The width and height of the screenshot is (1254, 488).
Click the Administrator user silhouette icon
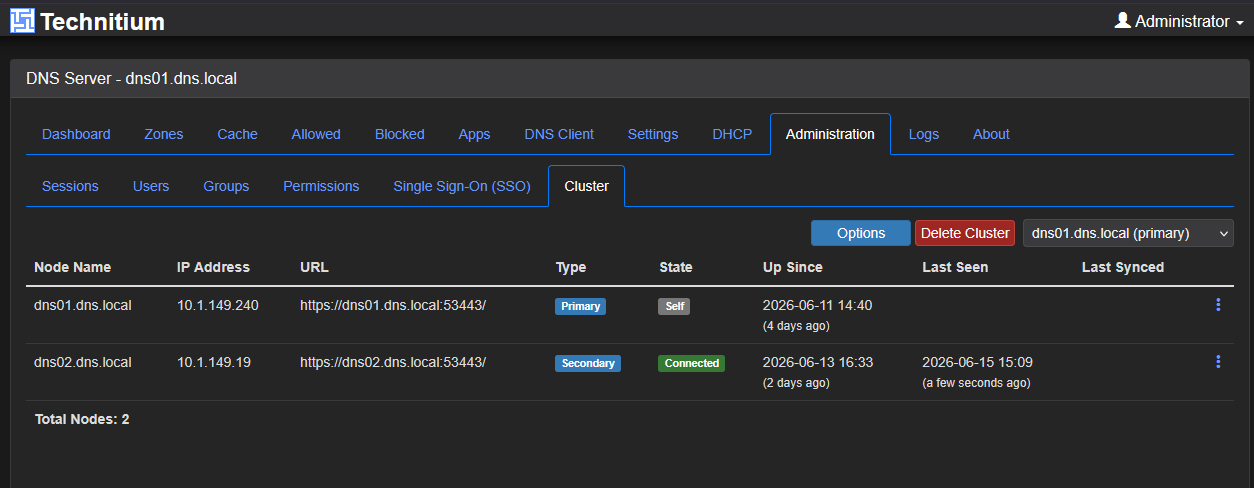[1123, 20]
